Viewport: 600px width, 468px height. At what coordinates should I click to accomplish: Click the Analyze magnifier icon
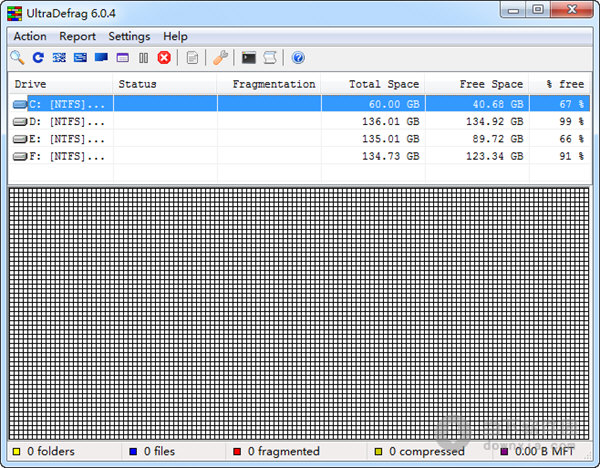17,58
